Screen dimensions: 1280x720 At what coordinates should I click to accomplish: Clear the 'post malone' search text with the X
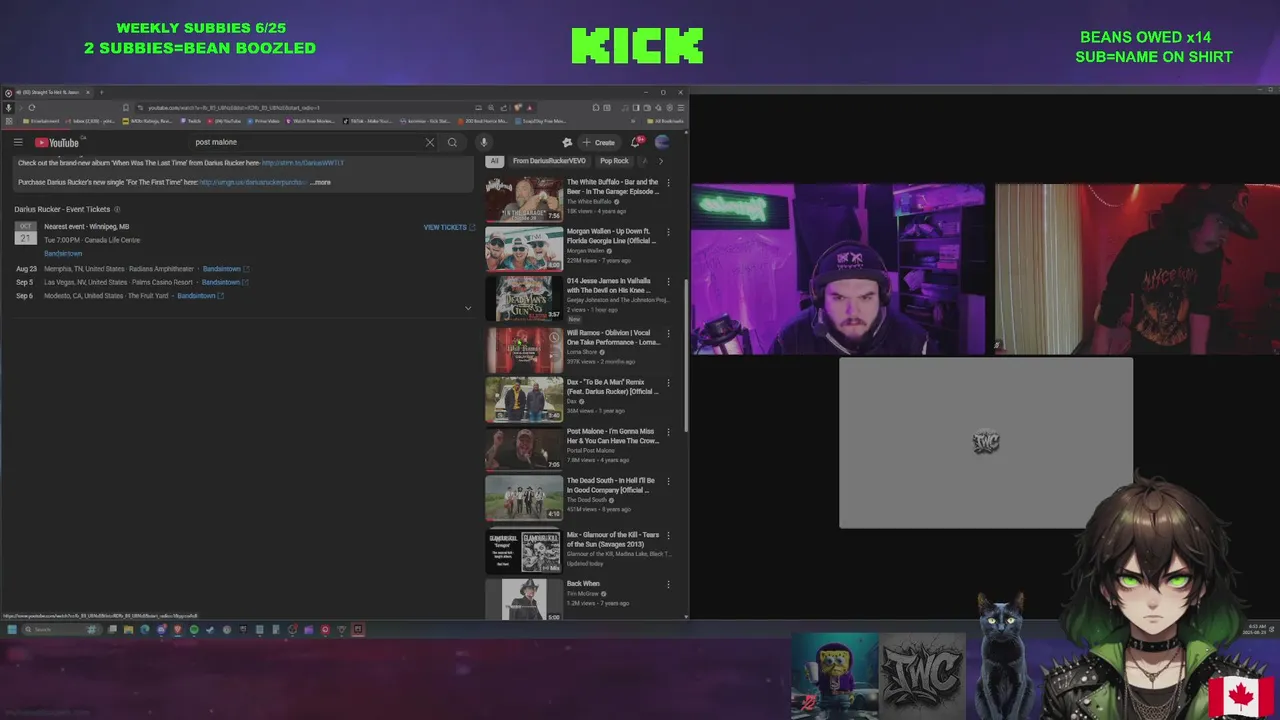(x=430, y=142)
